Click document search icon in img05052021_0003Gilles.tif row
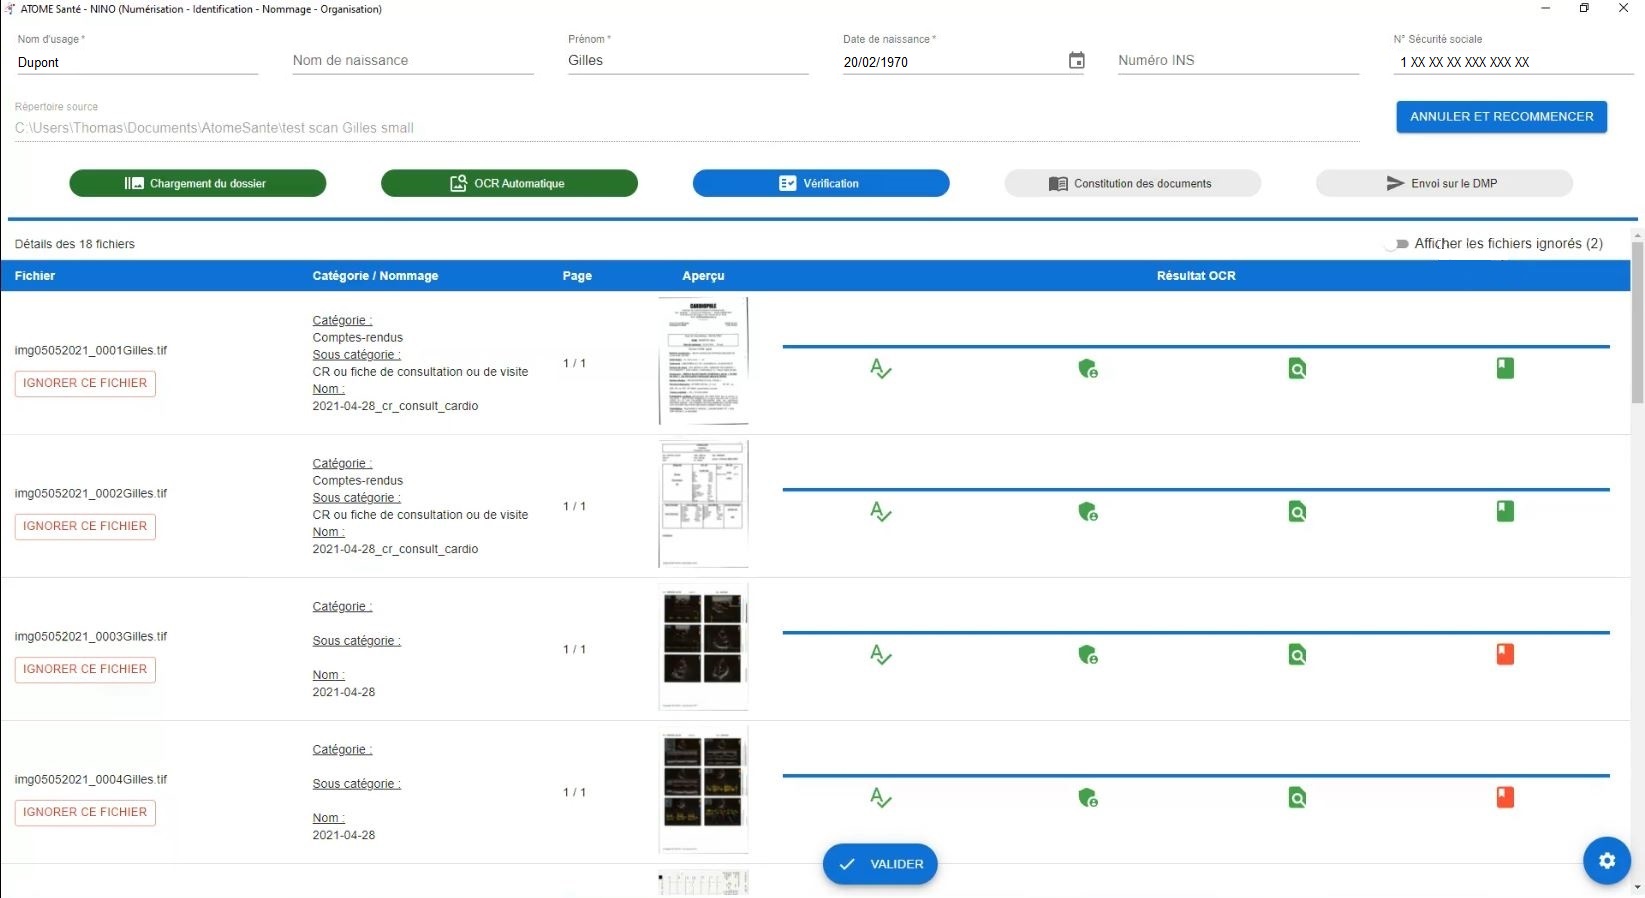 pos(1297,655)
